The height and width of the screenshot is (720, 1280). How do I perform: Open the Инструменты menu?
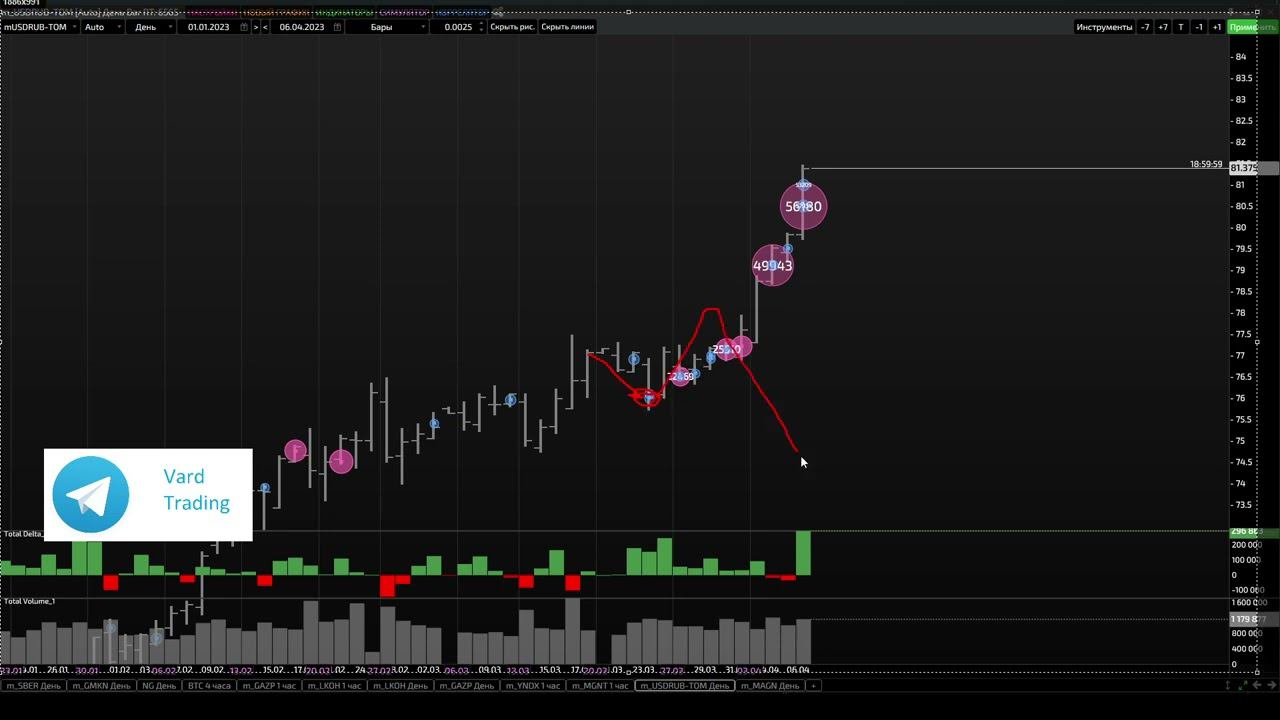coord(1104,27)
